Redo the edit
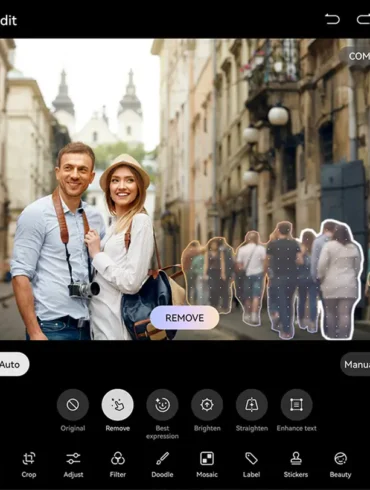The height and width of the screenshot is (490, 370). (363, 19)
